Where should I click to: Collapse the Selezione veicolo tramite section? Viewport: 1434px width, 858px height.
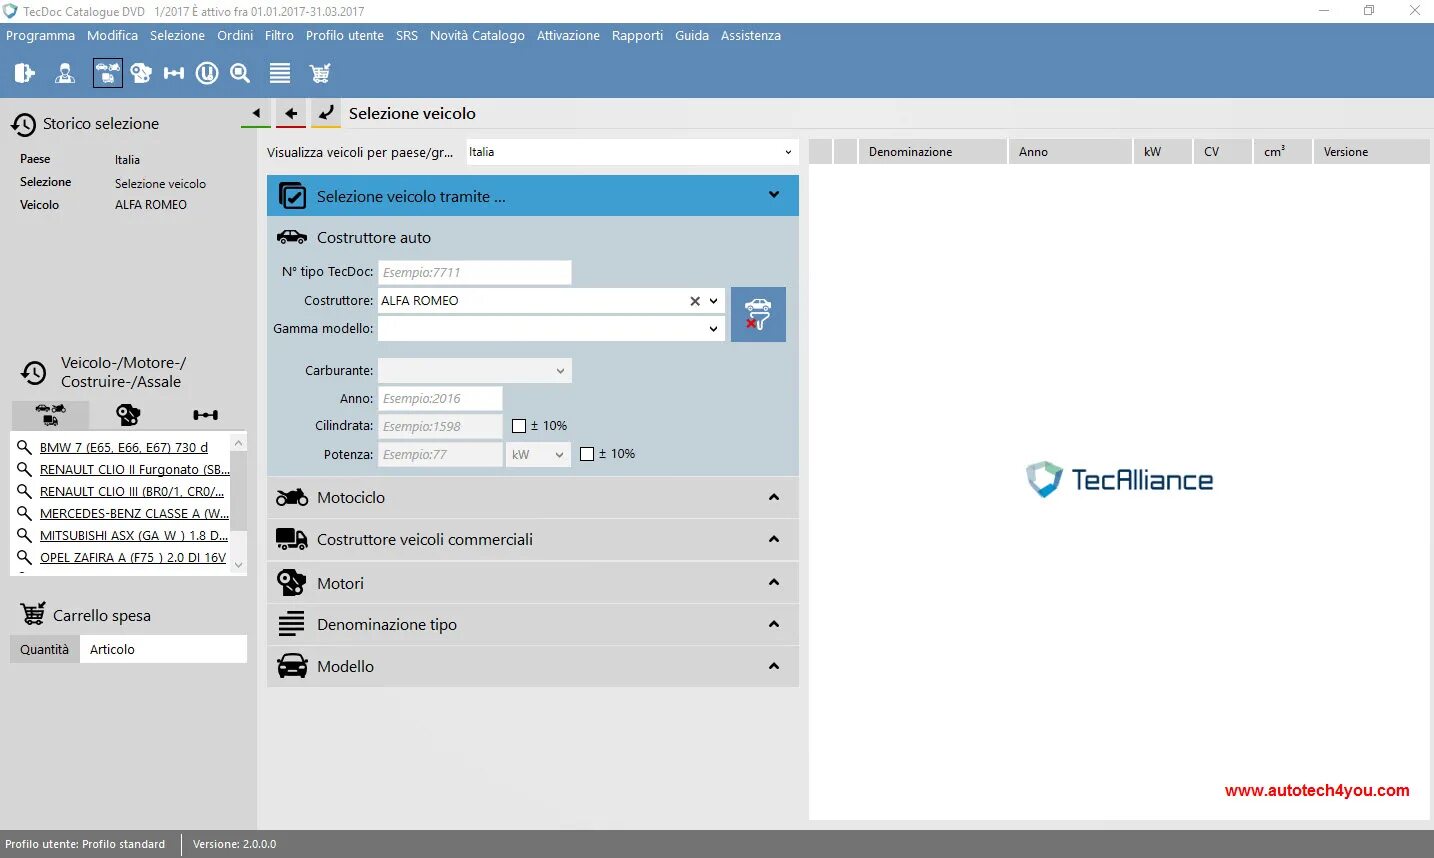(773, 195)
